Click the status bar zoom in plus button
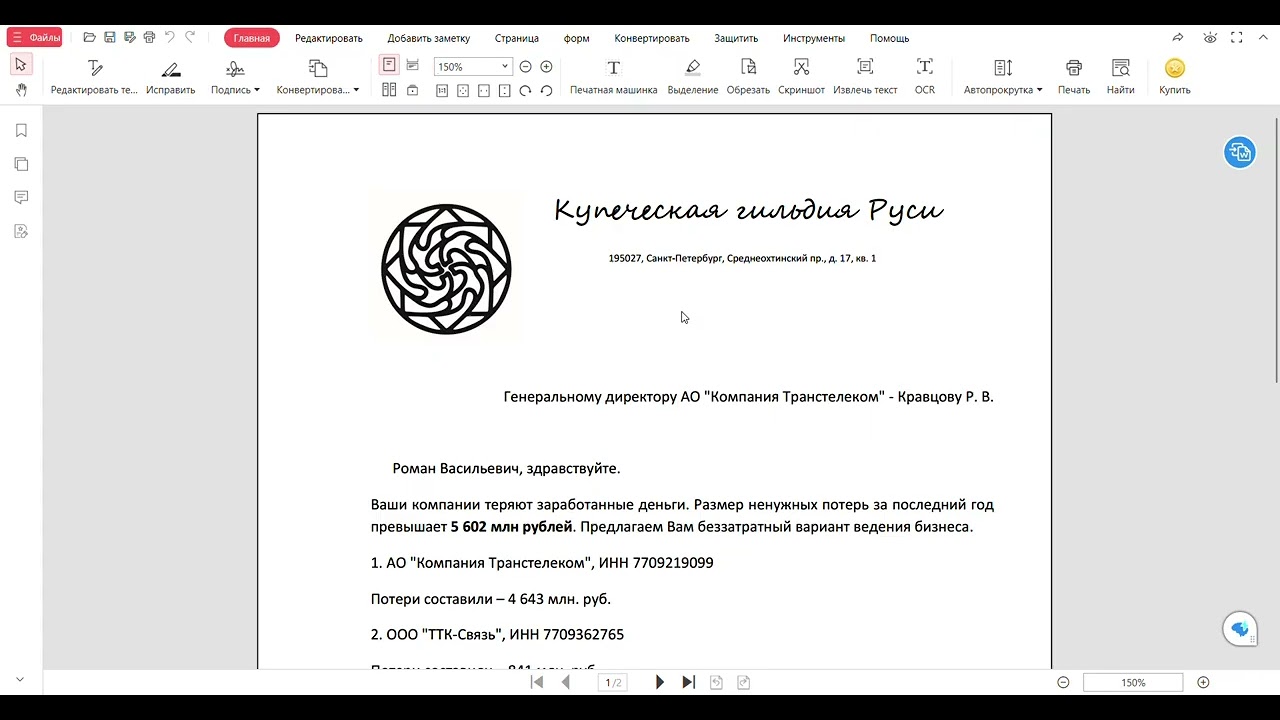1280x720 pixels. [1203, 682]
